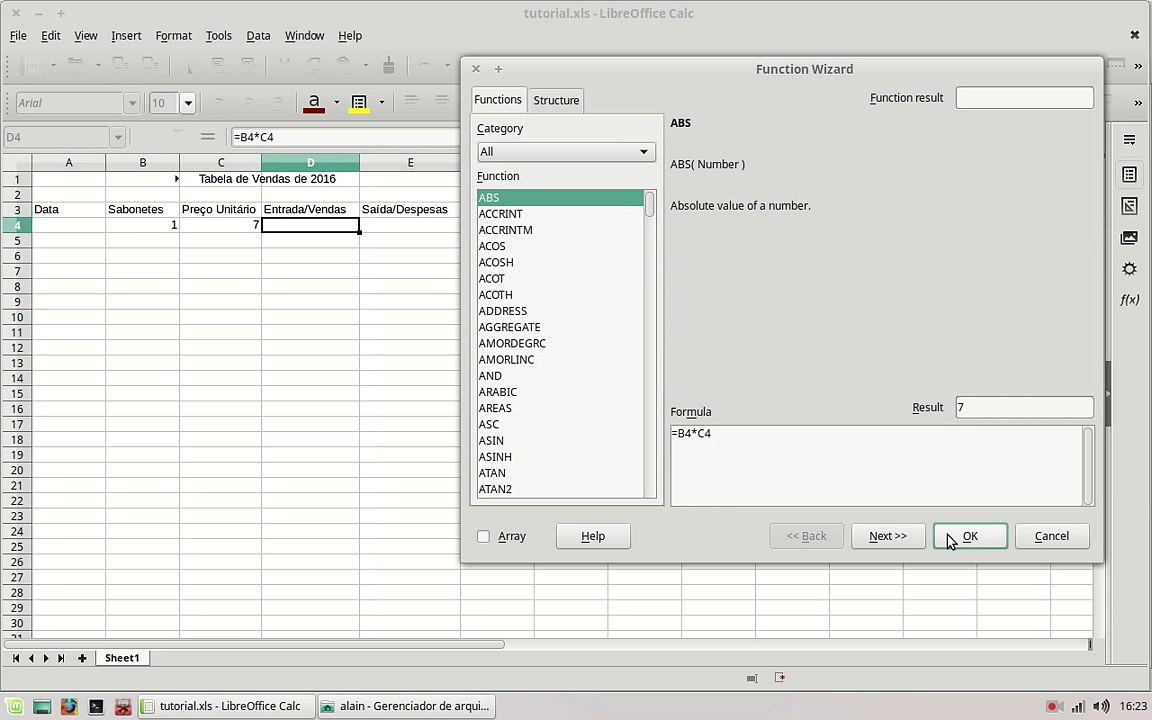Switch to the Structure tab
The height and width of the screenshot is (720, 1152).
pyautogui.click(x=556, y=100)
